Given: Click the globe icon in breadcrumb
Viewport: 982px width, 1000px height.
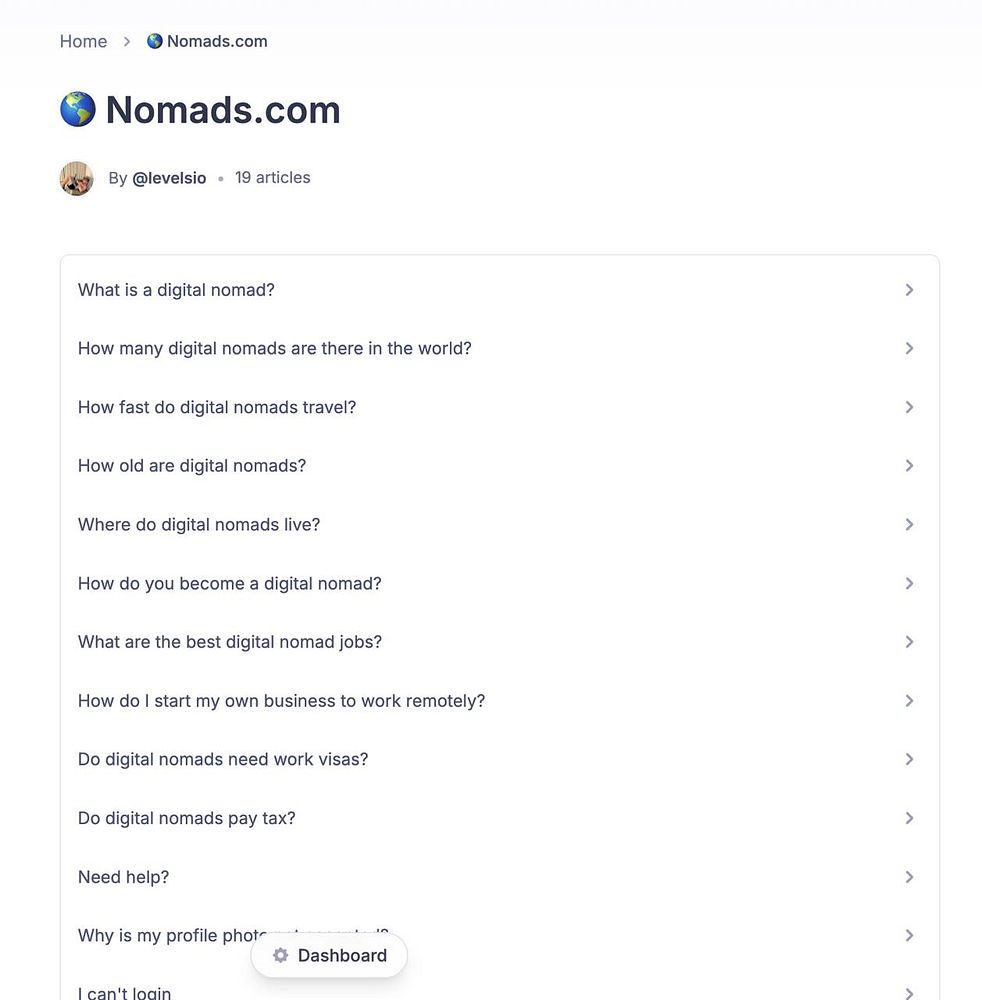Looking at the screenshot, I should (x=155, y=41).
